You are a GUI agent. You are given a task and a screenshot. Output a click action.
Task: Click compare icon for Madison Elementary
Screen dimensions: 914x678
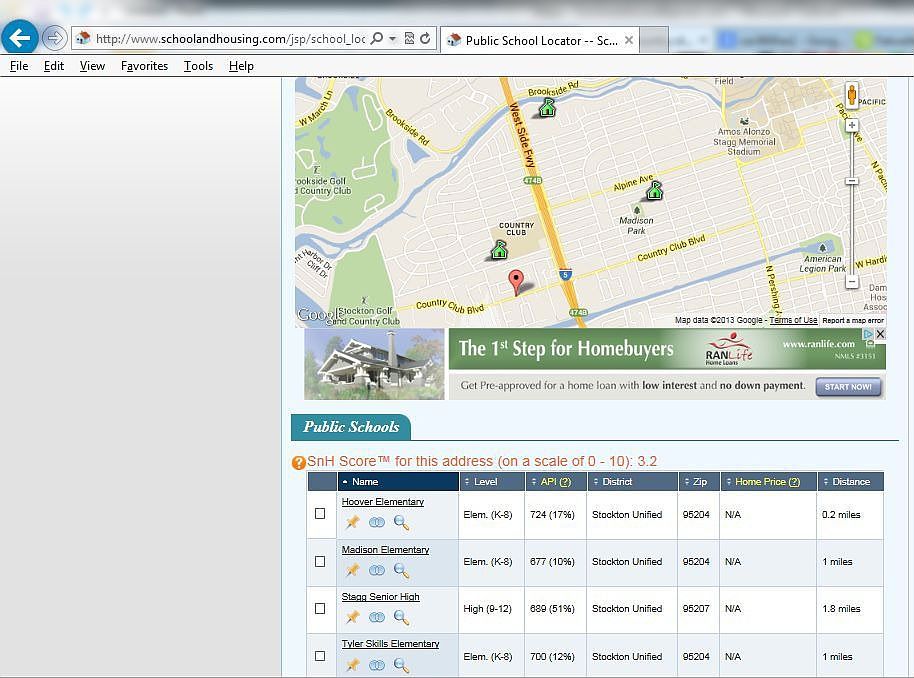[x=377, y=570]
